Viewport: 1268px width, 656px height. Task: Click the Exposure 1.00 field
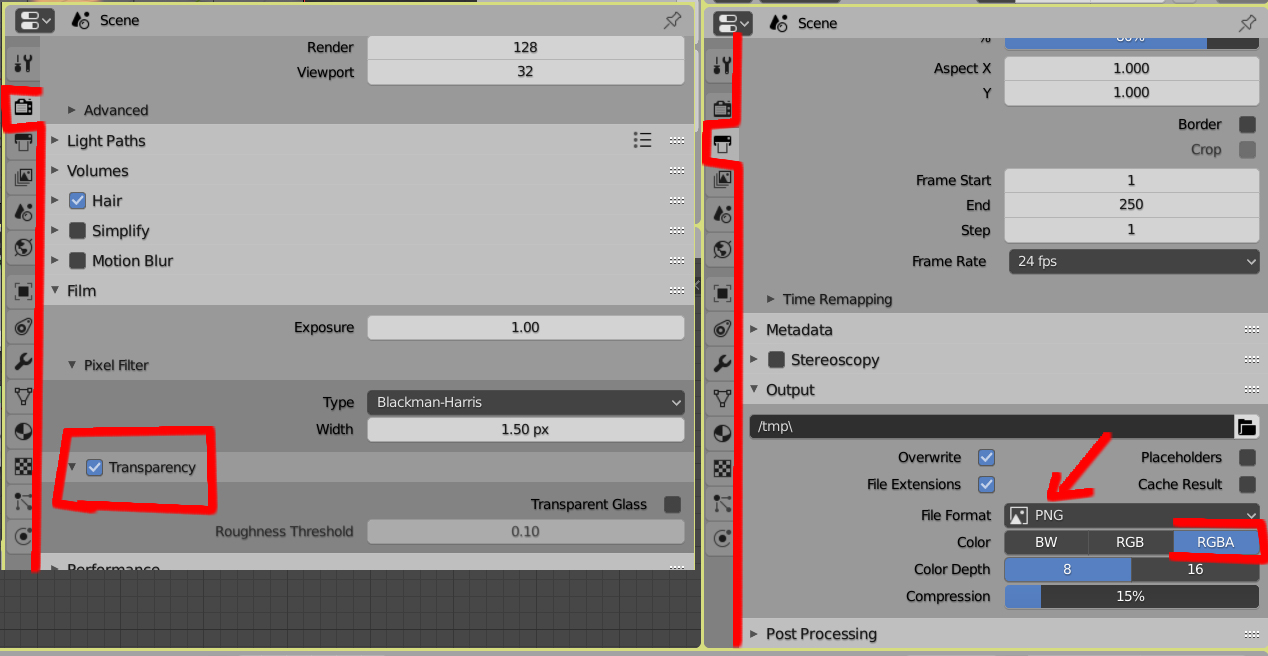[x=526, y=327]
